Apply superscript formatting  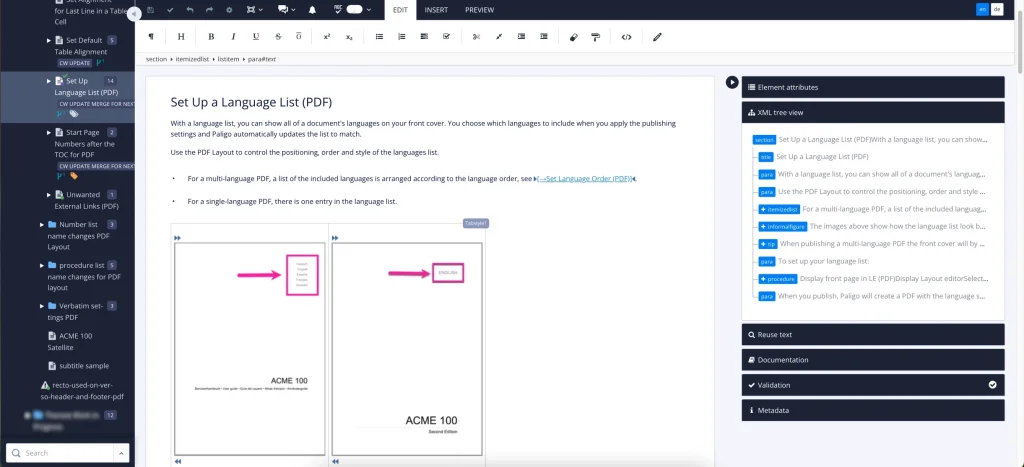327,36
